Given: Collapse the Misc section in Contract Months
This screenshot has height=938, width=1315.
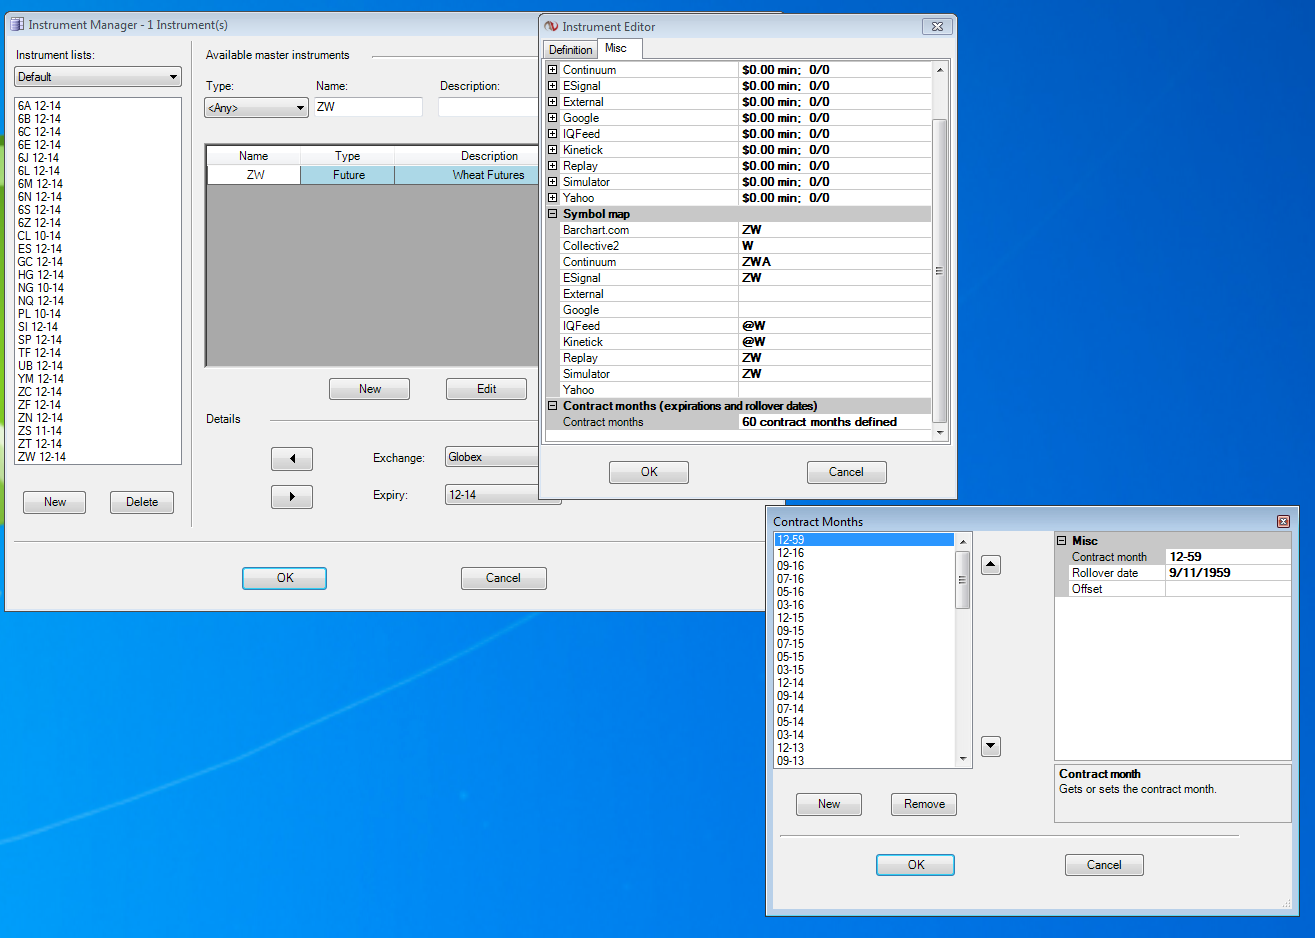Looking at the screenshot, I should pyautogui.click(x=1062, y=541).
